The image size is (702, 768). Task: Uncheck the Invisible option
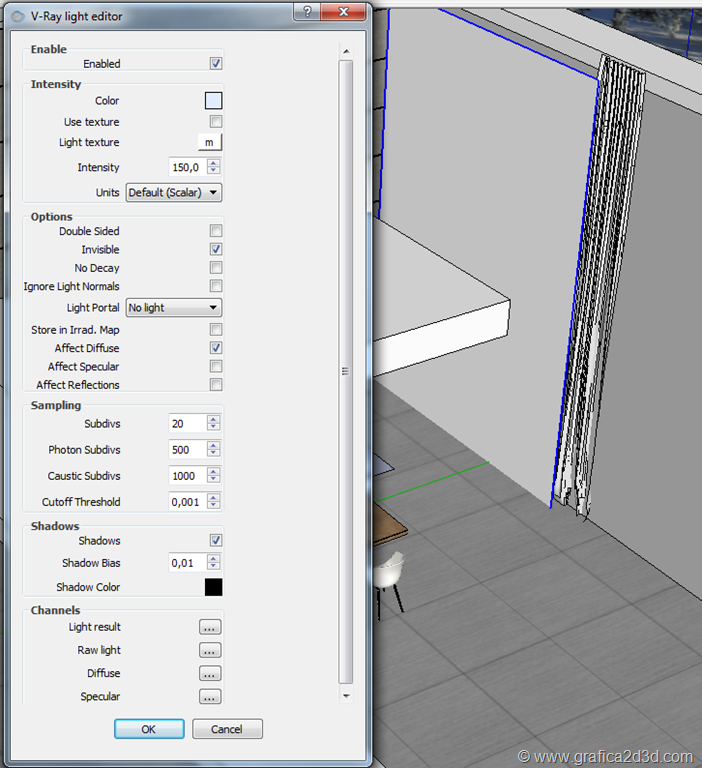(x=216, y=249)
